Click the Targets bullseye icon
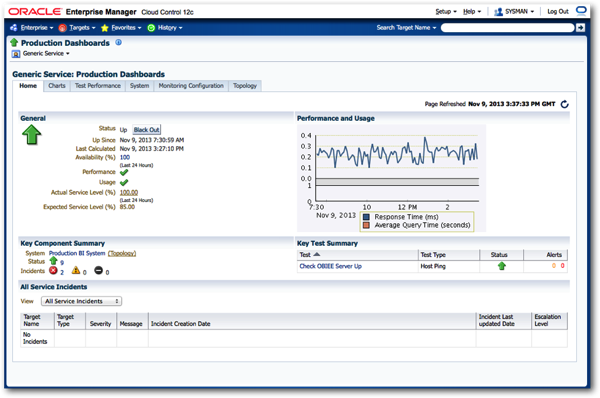This screenshot has width=600, height=398. click(63, 28)
